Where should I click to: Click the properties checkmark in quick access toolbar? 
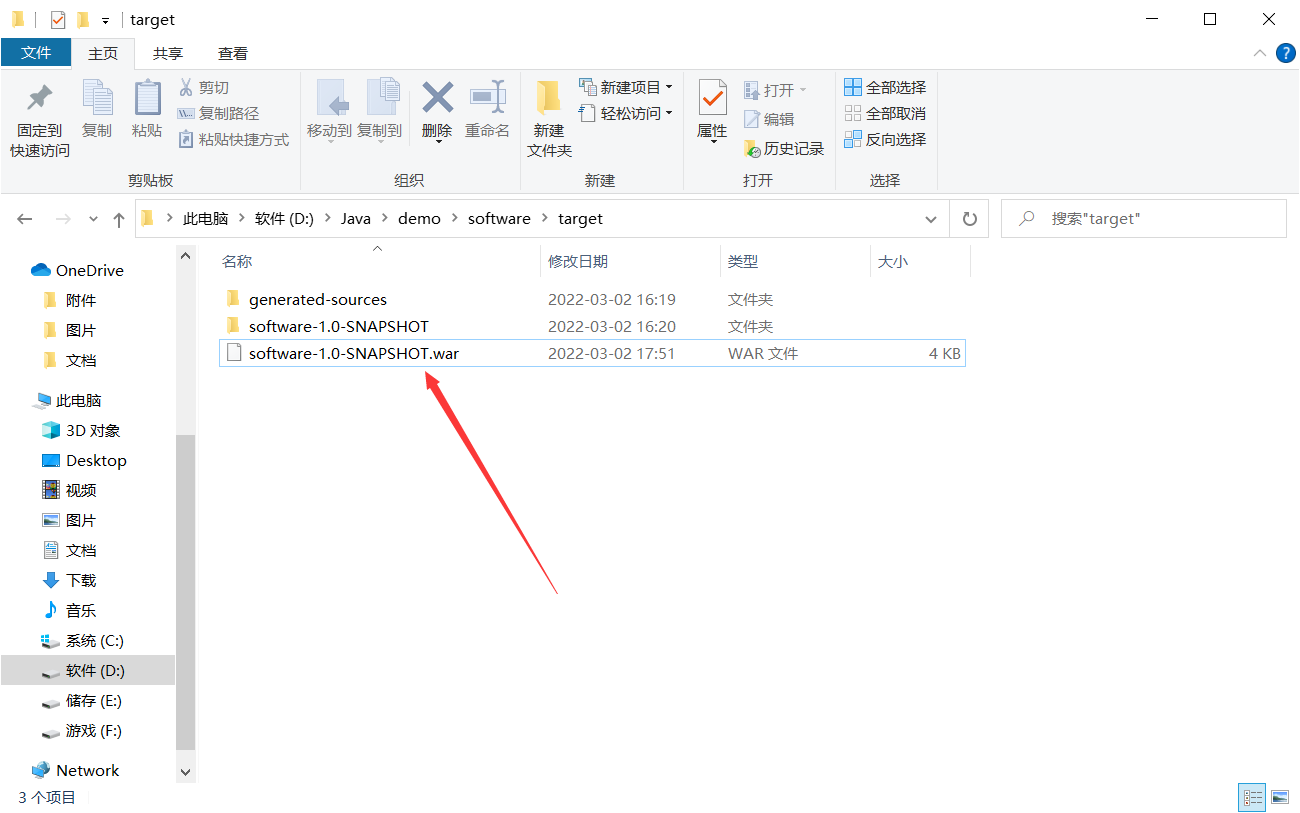click(x=58, y=19)
